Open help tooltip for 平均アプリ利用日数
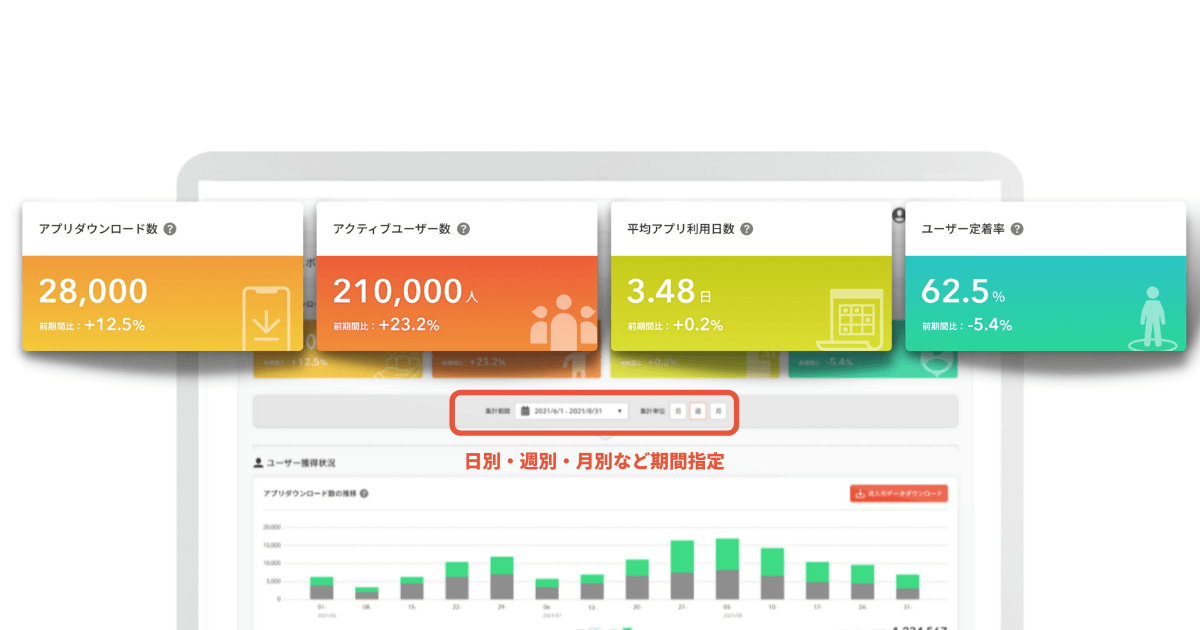The image size is (1200, 630). click(746, 229)
